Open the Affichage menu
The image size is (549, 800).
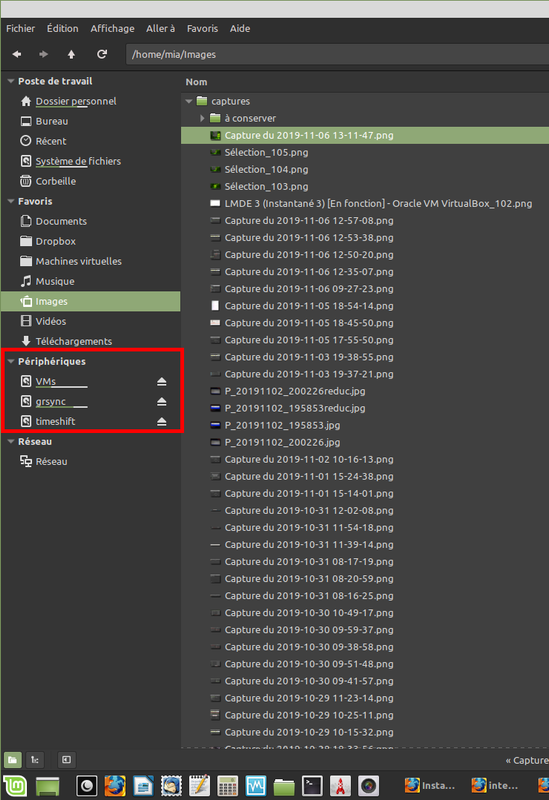click(x=112, y=29)
